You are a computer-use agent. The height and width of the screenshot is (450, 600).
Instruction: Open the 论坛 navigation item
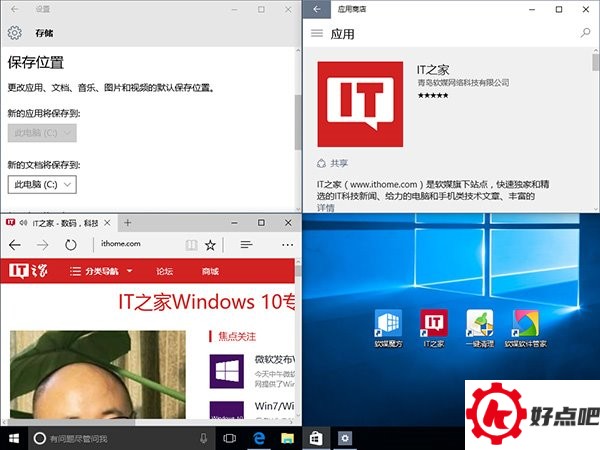click(164, 271)
